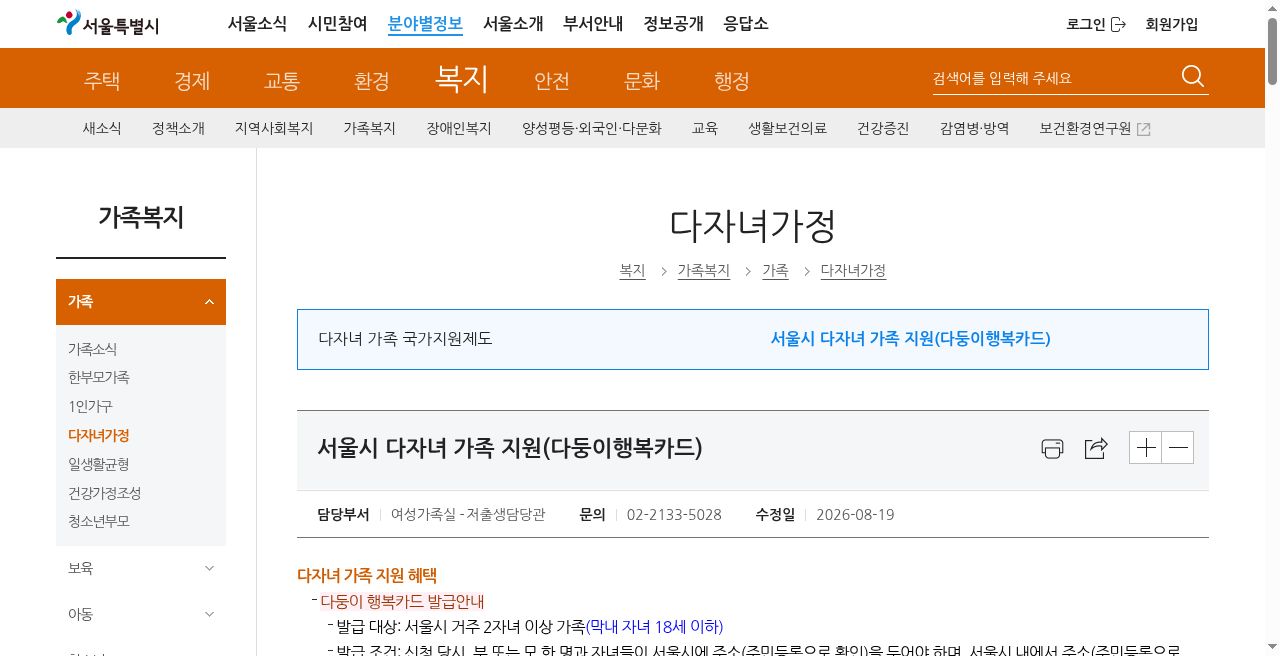Collapse the 가족 sidebar section
The width and height of the screenshot is (1280, 656).
point(141,302)
